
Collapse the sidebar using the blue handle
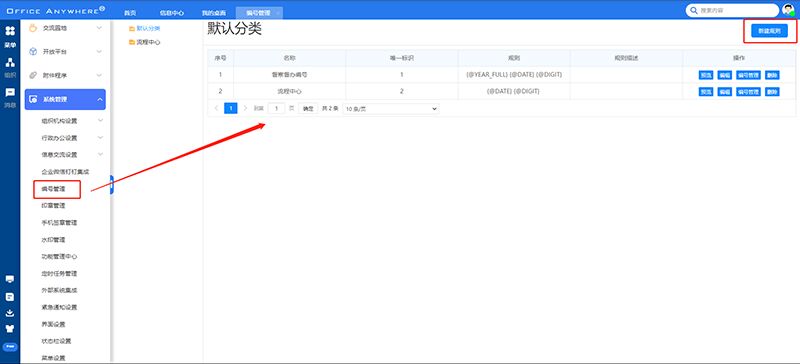click(111, 185)
